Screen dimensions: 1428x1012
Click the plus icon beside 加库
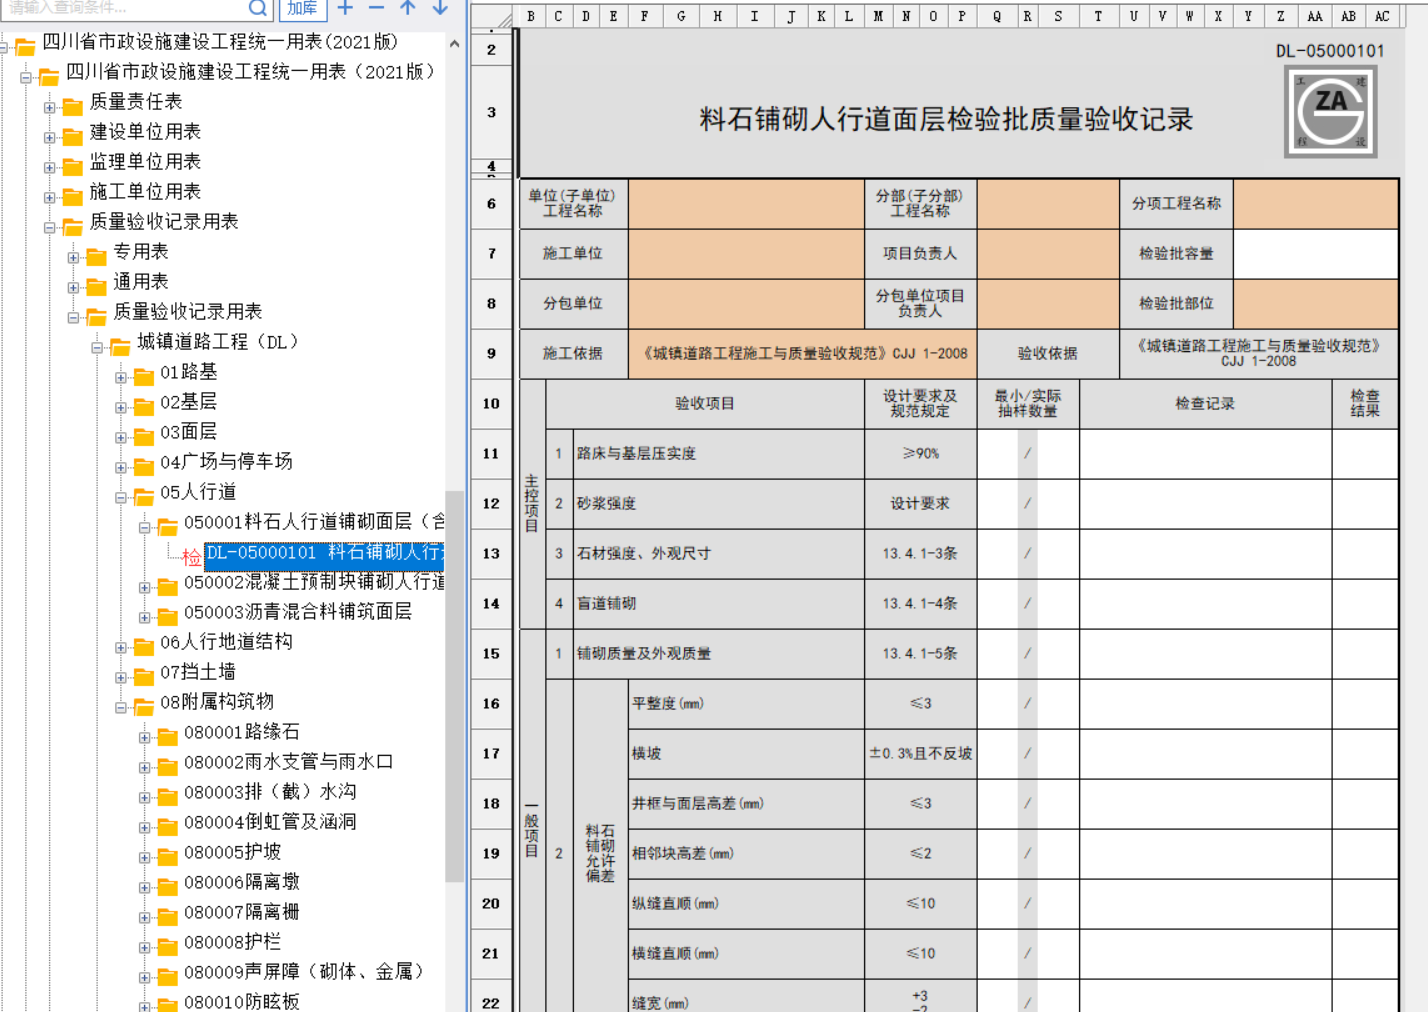(x=345, y=8)
